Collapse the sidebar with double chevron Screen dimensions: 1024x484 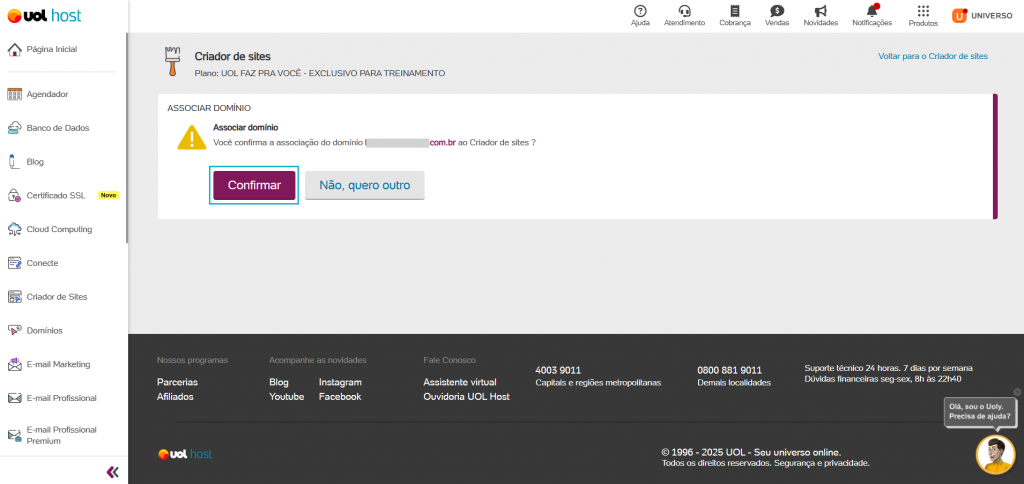pos(112,472)
